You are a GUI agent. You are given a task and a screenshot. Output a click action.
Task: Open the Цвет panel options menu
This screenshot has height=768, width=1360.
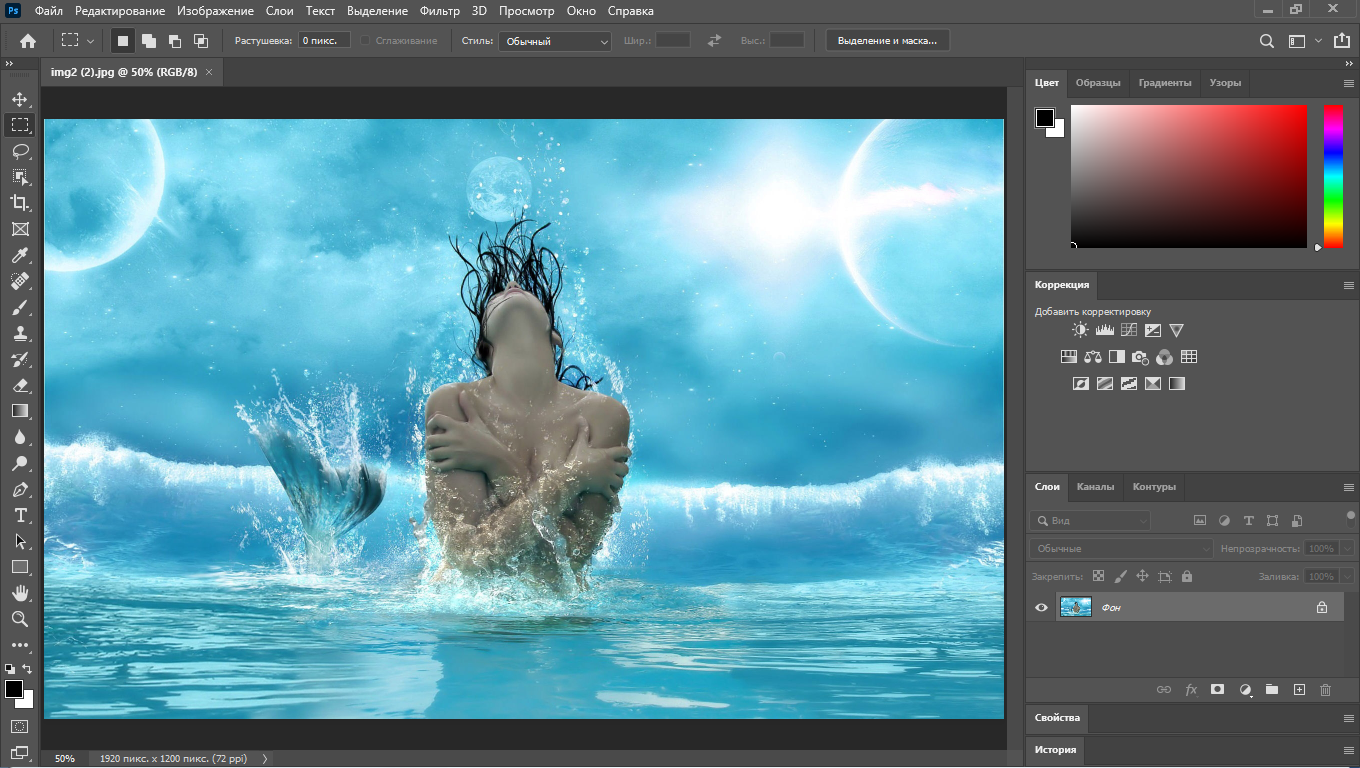(x=1348, y=84)
